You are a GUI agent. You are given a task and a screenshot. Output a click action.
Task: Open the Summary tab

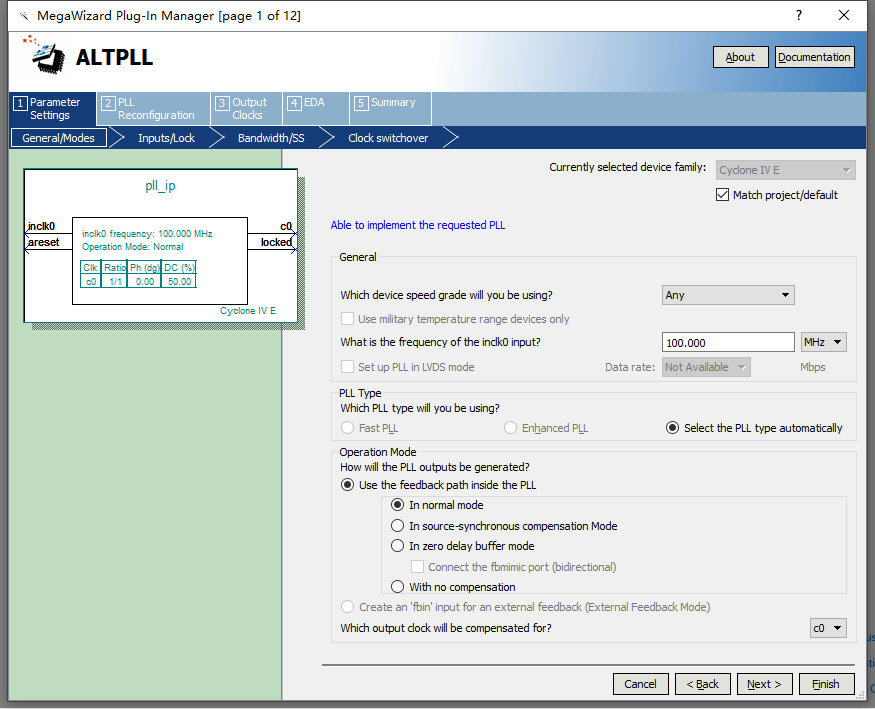(390, 109)
